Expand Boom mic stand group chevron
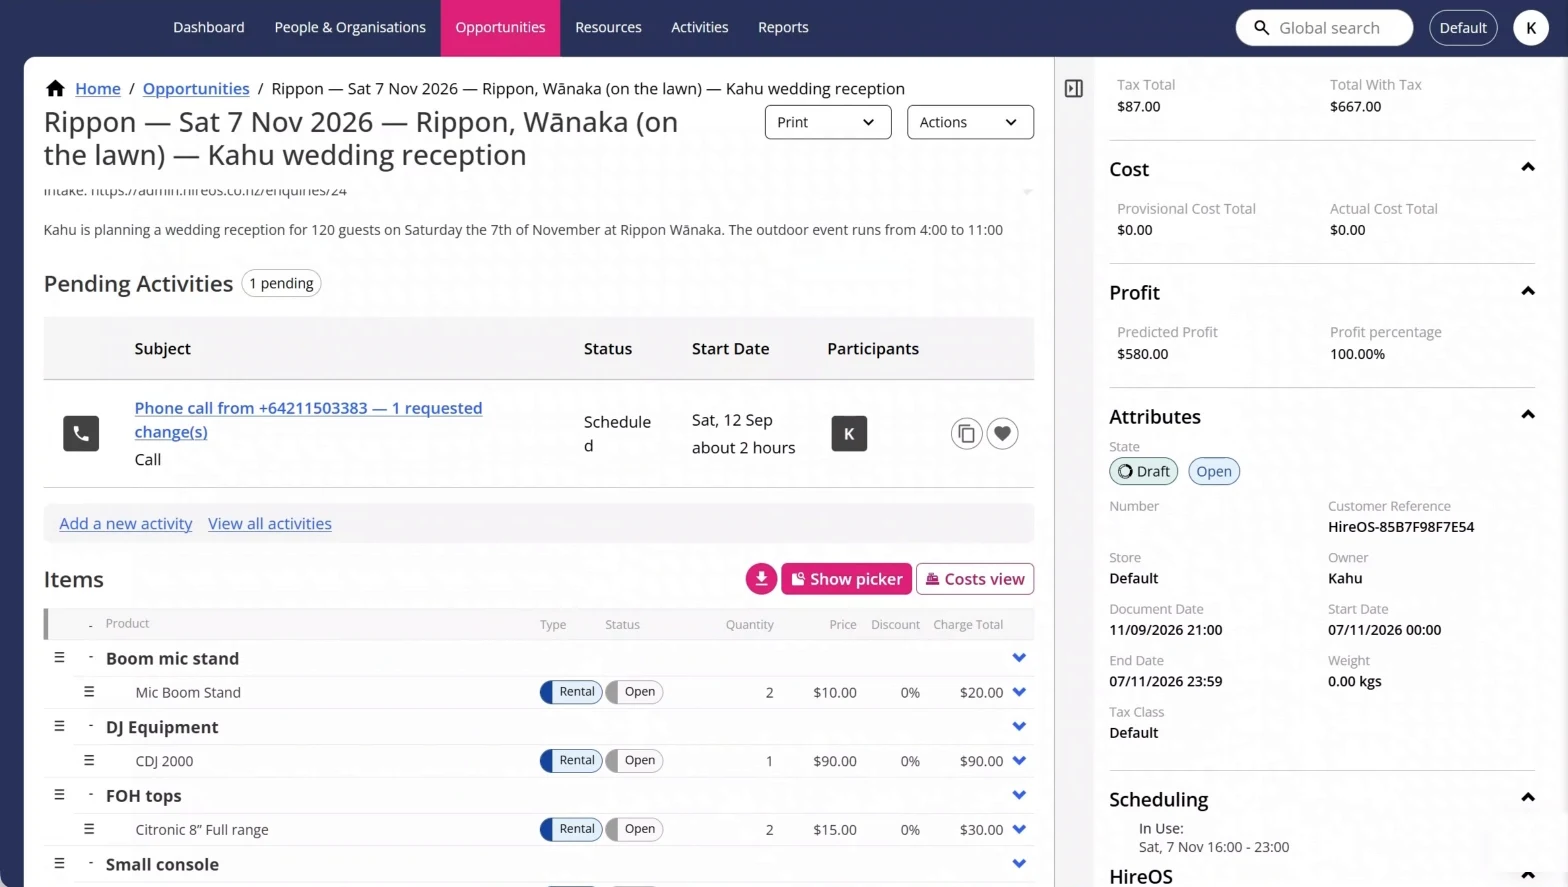 click(1019, 658)
